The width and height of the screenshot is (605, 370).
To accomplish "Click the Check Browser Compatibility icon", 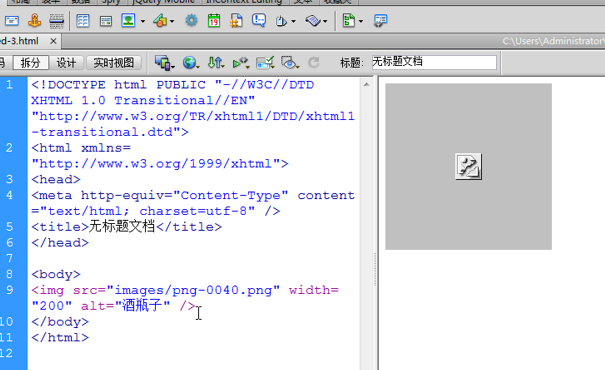I will point(265,63).
